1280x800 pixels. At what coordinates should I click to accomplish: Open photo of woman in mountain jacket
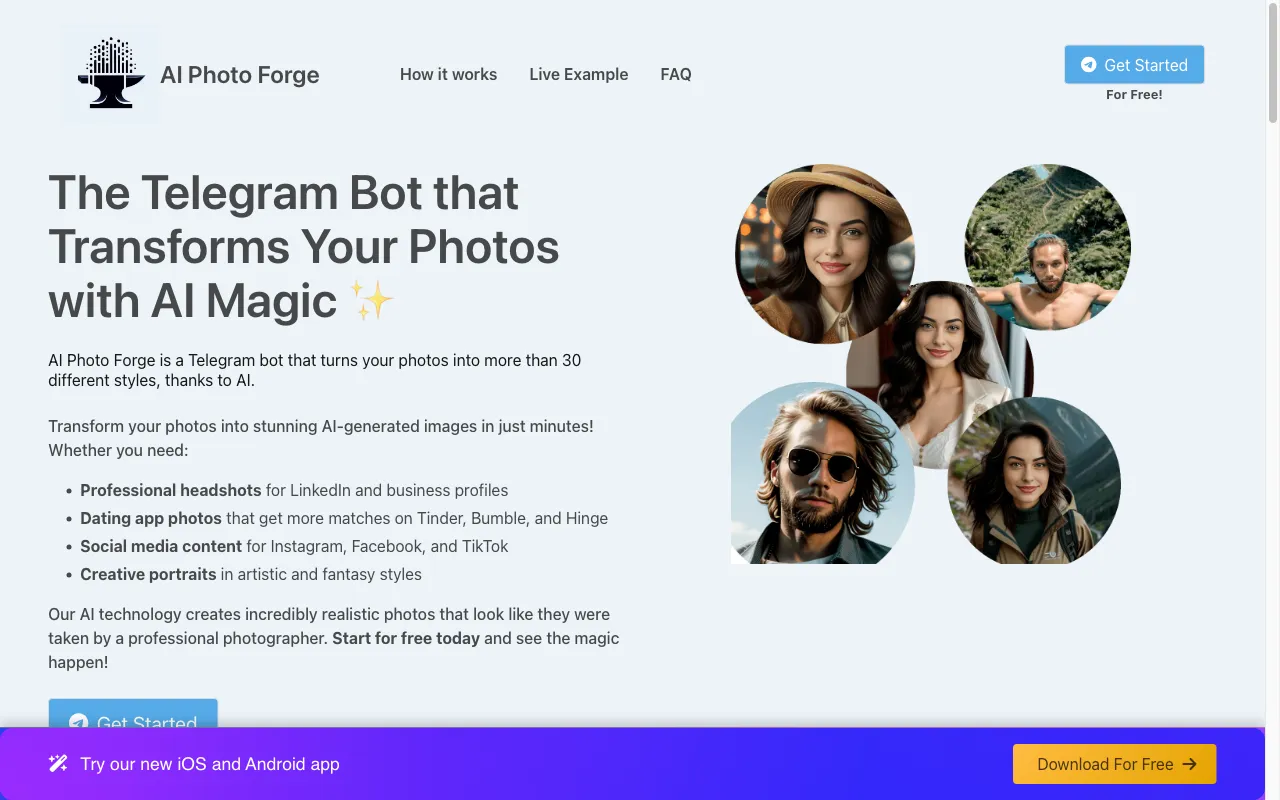[1034, 481]
